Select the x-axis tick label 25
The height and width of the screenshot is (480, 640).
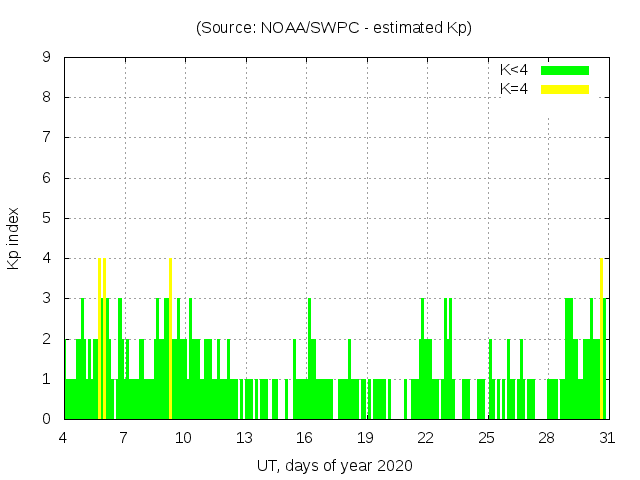(486, 437)
